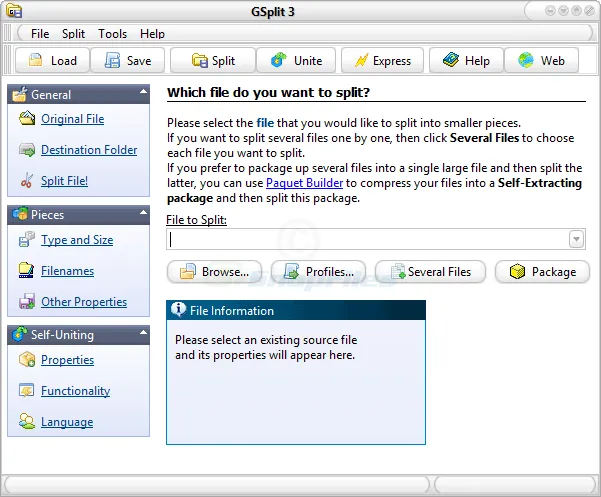Screen dimensions: 601x497
Task: Open Help from the toolbar
Action: tap(466, 61)
